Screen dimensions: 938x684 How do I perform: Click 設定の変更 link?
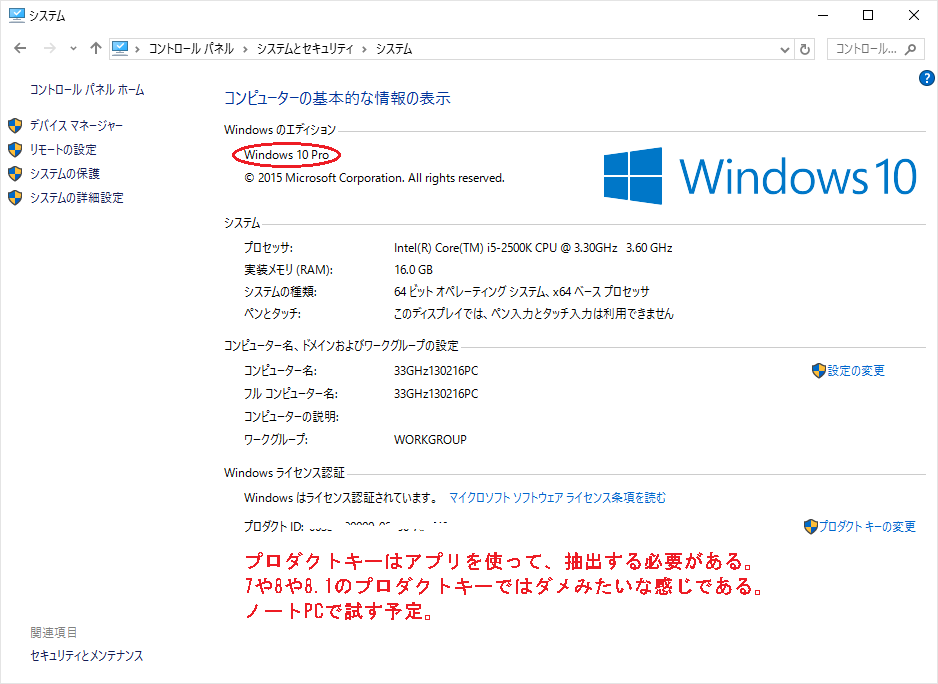click(856, 371)
